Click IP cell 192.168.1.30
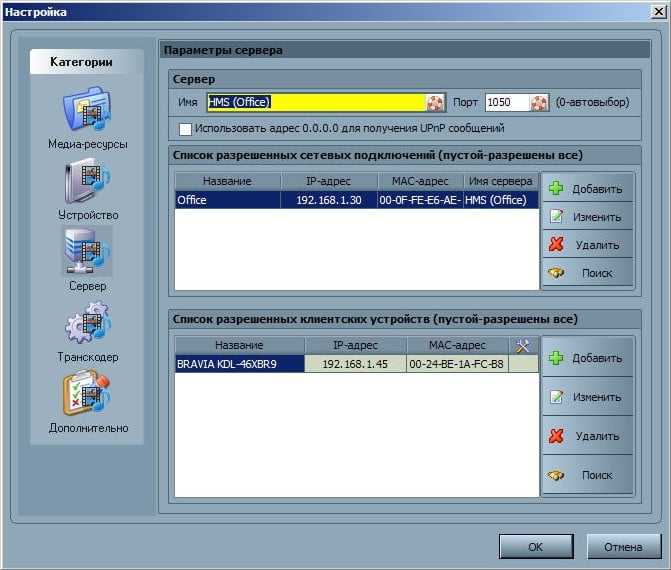This screenshot has height=570, width=671. click(x=329, y=200)
